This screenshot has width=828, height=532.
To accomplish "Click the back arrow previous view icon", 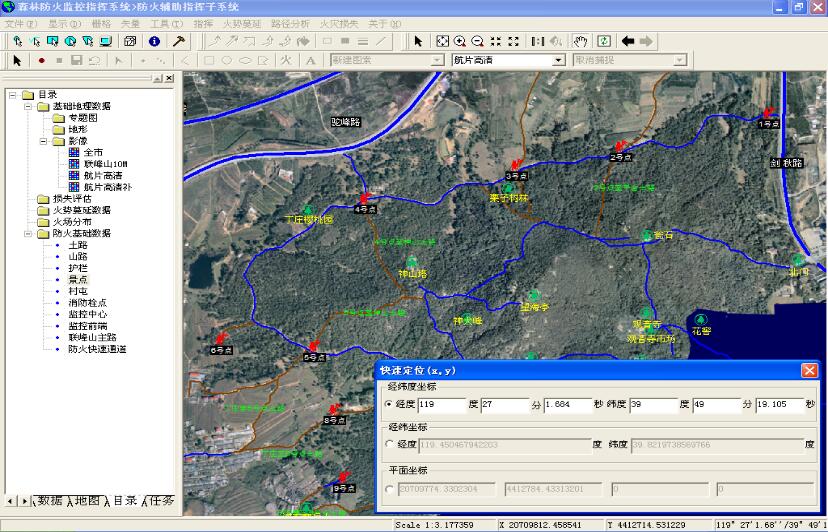I will pyautogui.click(x=628, y=41).
